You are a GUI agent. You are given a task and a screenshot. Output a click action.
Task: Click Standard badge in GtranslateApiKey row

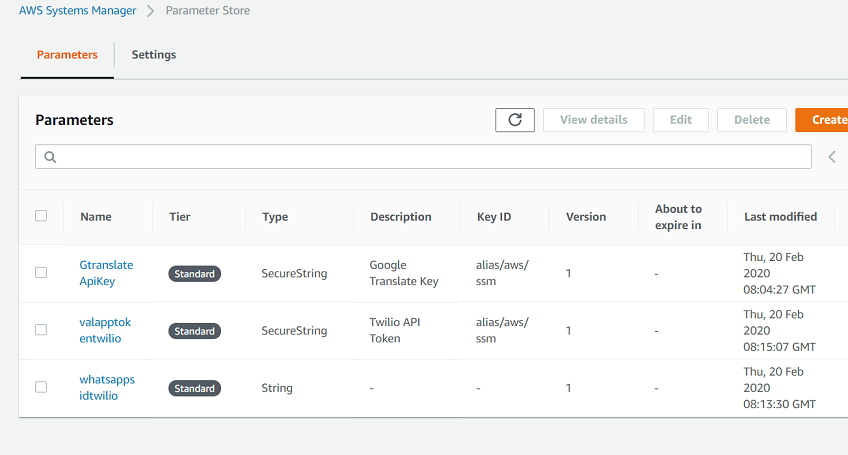194,274
